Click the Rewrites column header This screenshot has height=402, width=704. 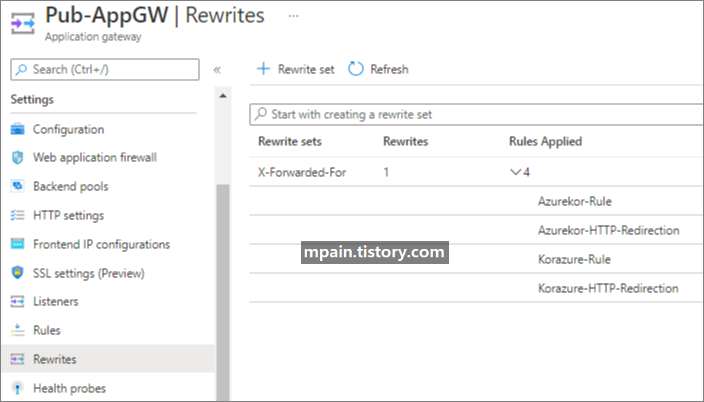405,141
